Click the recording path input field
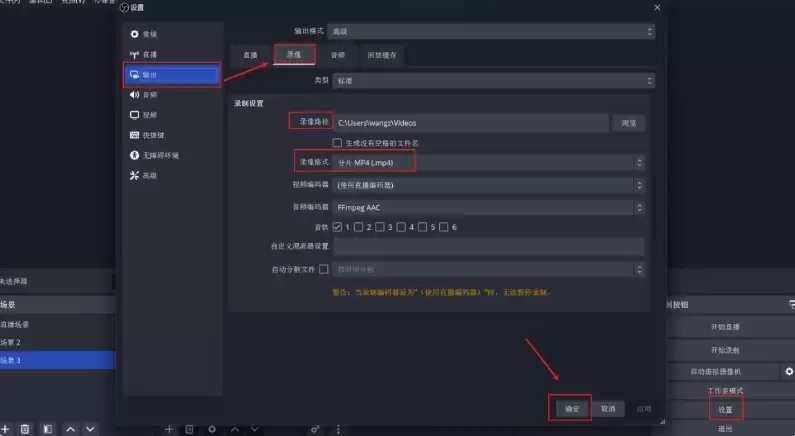This screenshot has width=795, height=436. [x=471, y=123]
